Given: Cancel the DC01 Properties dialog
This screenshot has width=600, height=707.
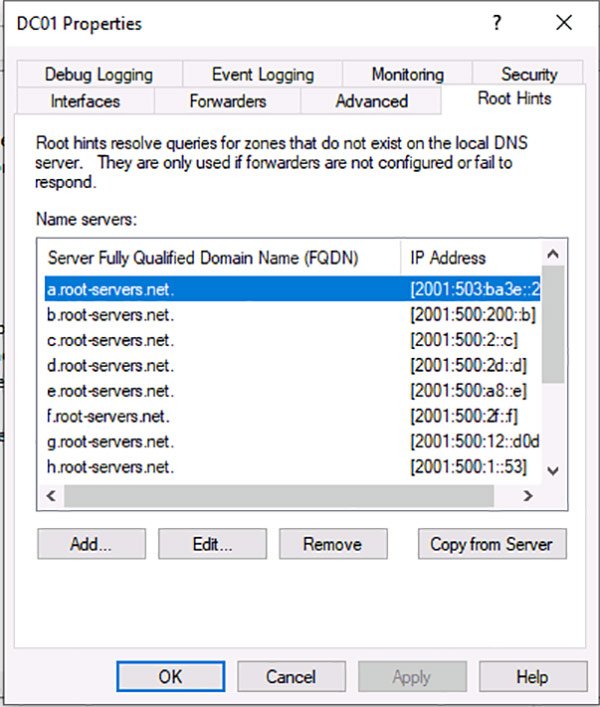Looking at the screenshot, I should 291,677.
